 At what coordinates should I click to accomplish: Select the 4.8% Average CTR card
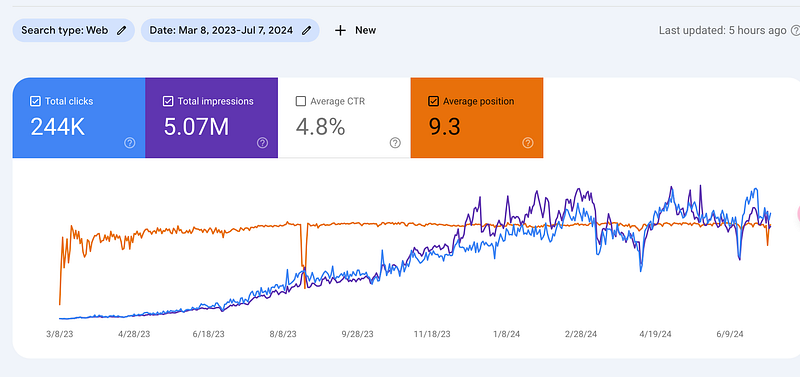[x=344, y=118]
